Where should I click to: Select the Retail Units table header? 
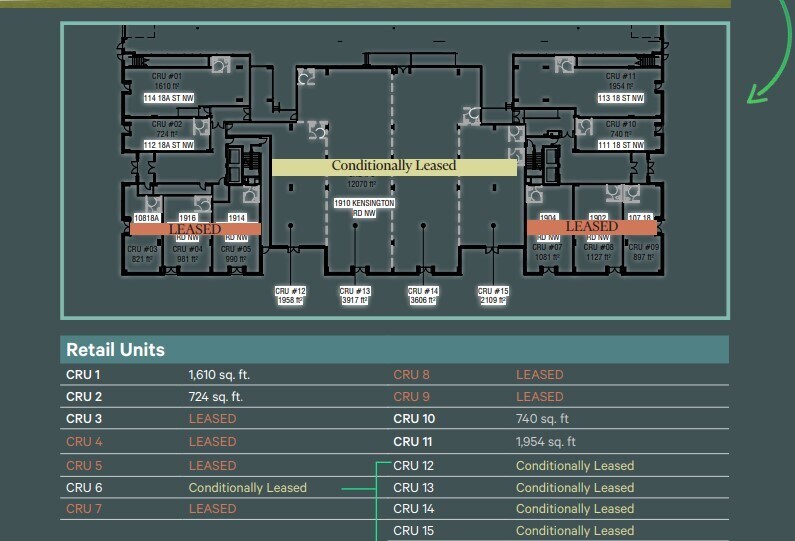(115, 350)
